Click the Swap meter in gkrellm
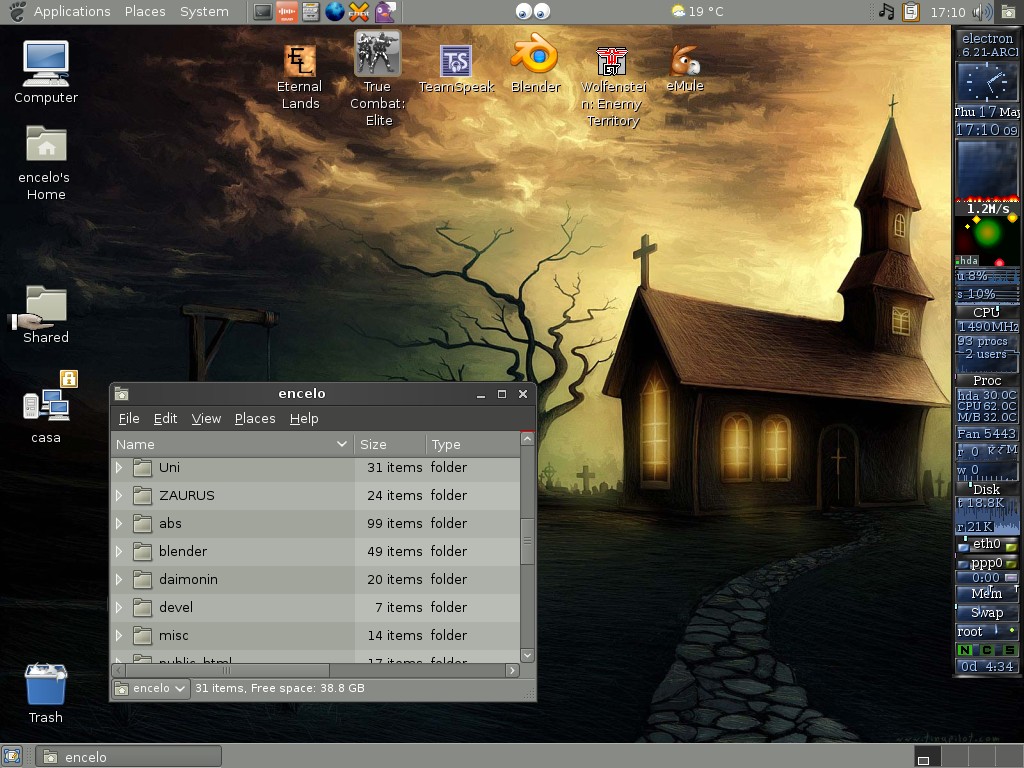The image size is (1024, 768). (987, 613)
